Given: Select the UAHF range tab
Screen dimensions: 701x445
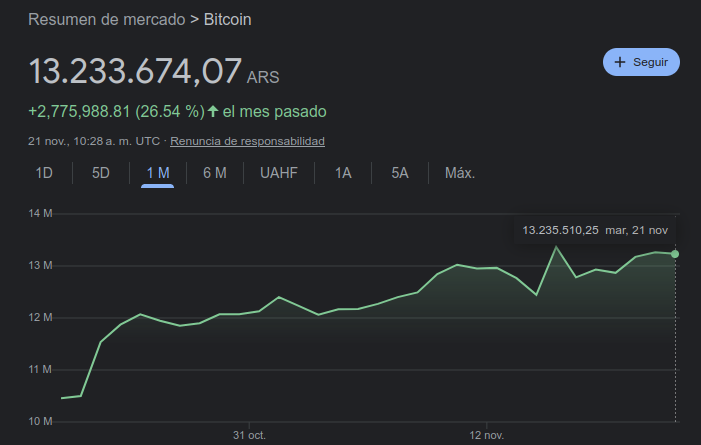Looking at the screenshot, I should [x=279, y=173].
